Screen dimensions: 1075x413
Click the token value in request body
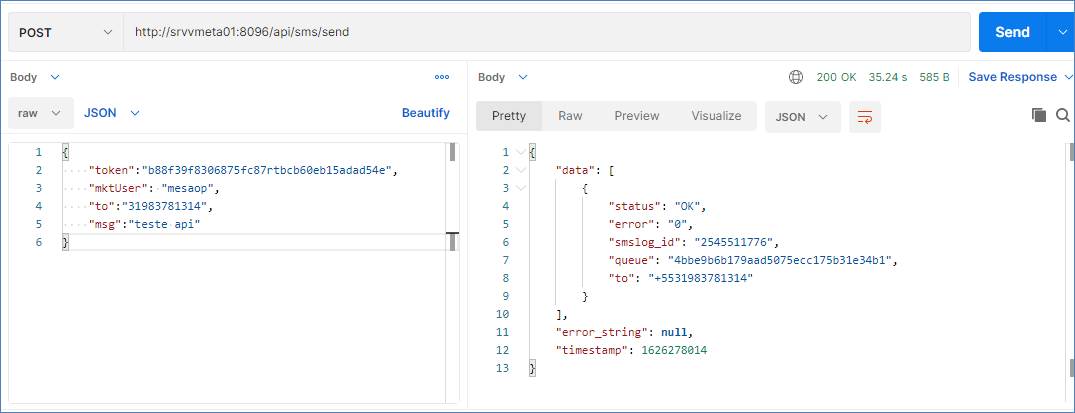pyautogui.click(x=265, y=170)
